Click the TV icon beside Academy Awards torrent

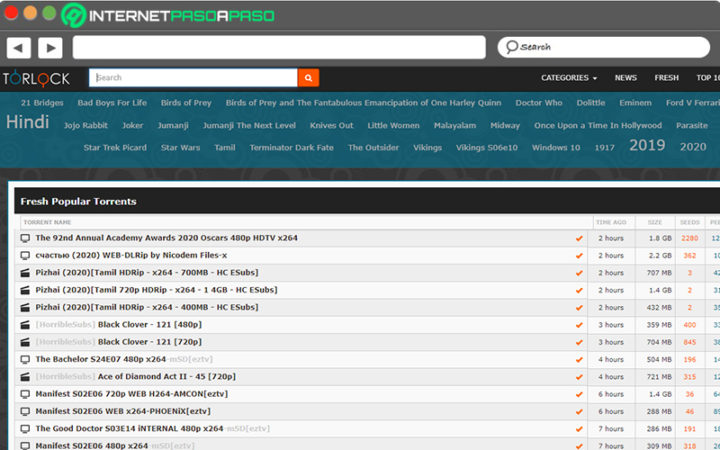[25, 238]
